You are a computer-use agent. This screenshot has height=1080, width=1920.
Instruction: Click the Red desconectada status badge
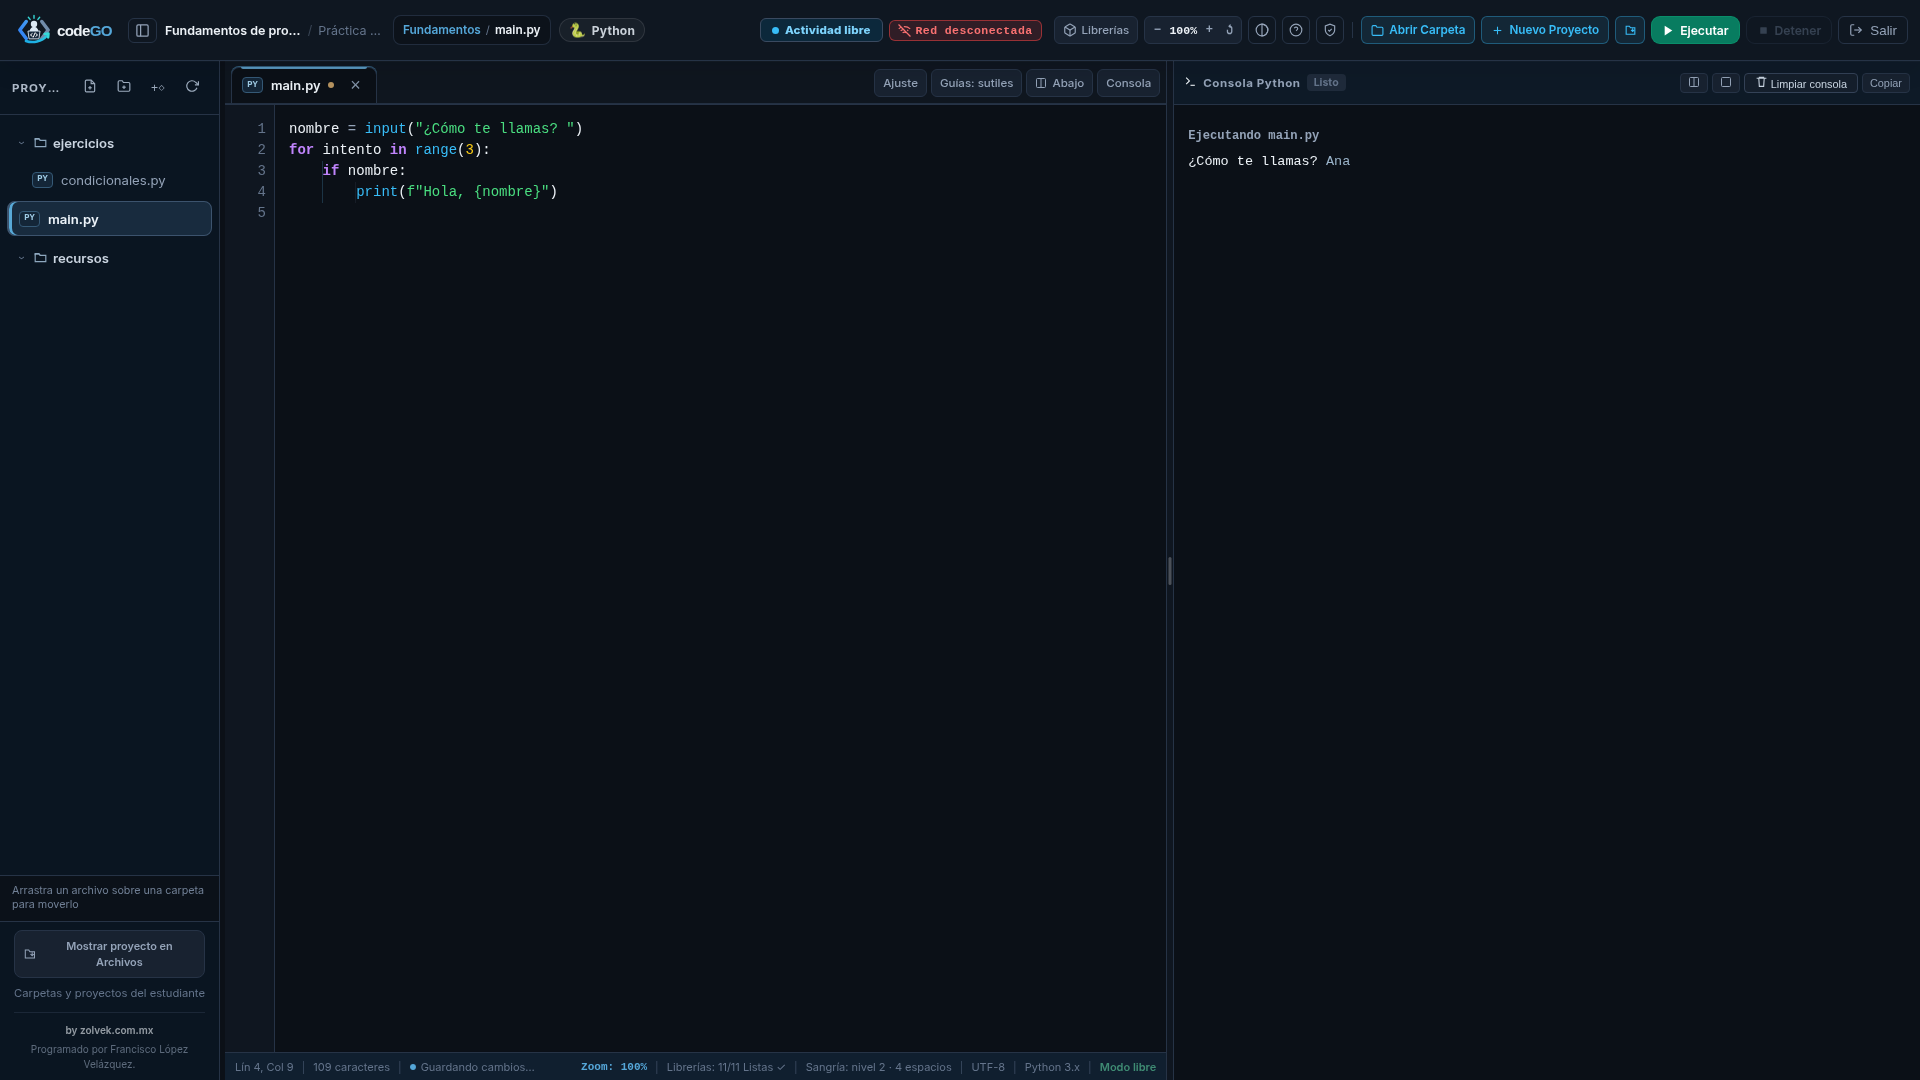pos(965,30)
